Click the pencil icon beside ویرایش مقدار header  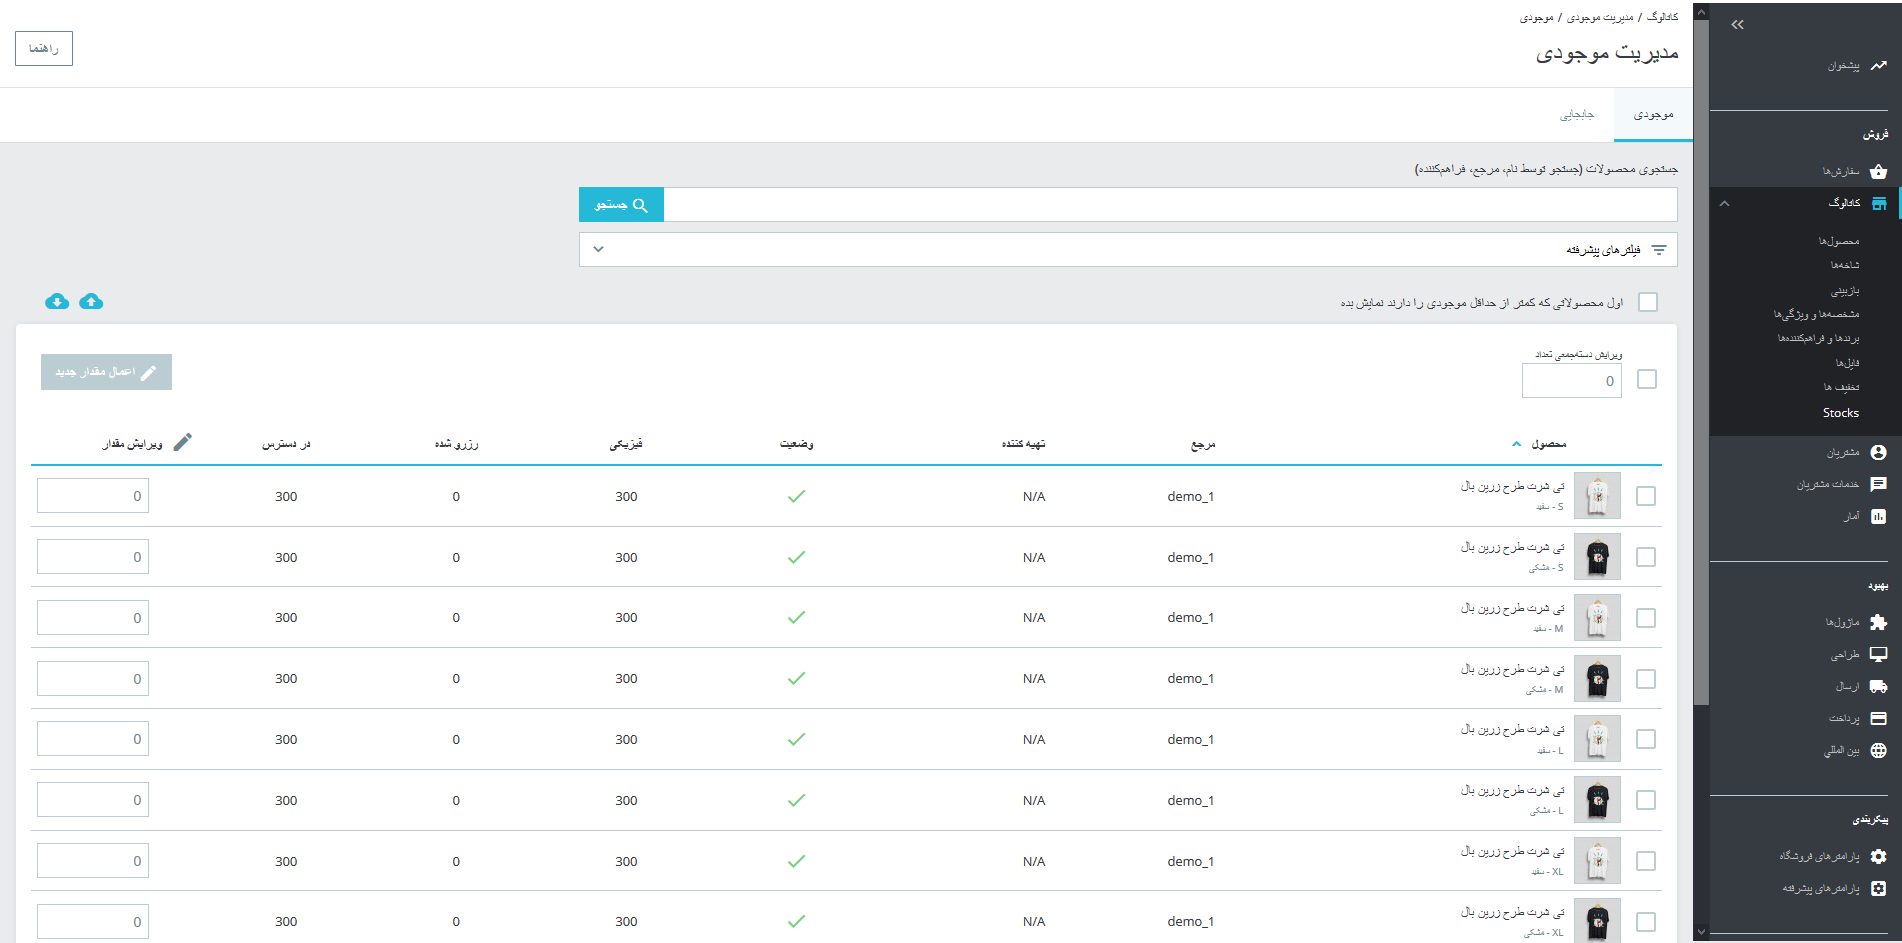click(182, 442)
